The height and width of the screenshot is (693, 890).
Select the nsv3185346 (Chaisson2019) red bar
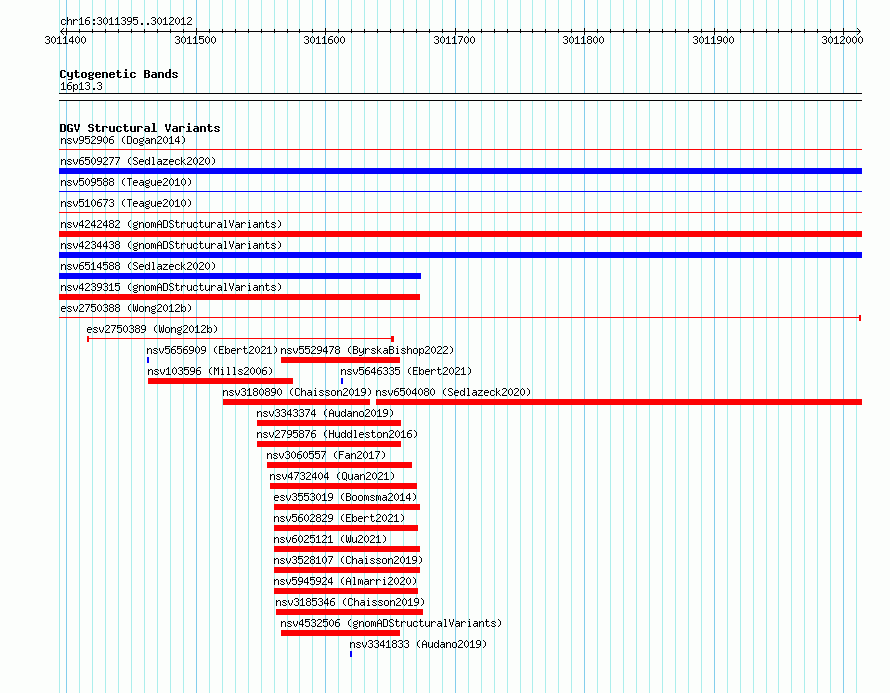(350, 612)
